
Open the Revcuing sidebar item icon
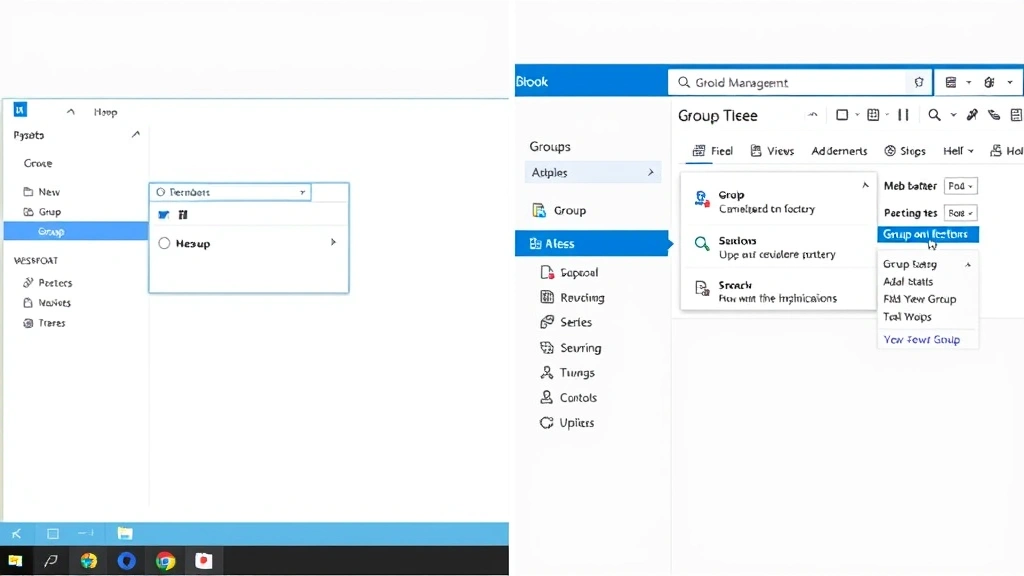(547, 297)
